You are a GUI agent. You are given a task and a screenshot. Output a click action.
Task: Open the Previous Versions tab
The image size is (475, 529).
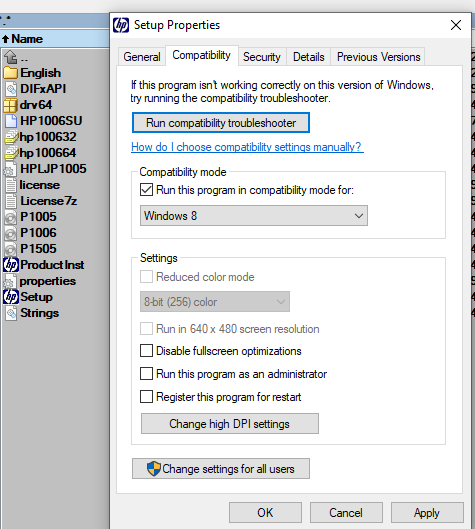(x=379, y=57)
